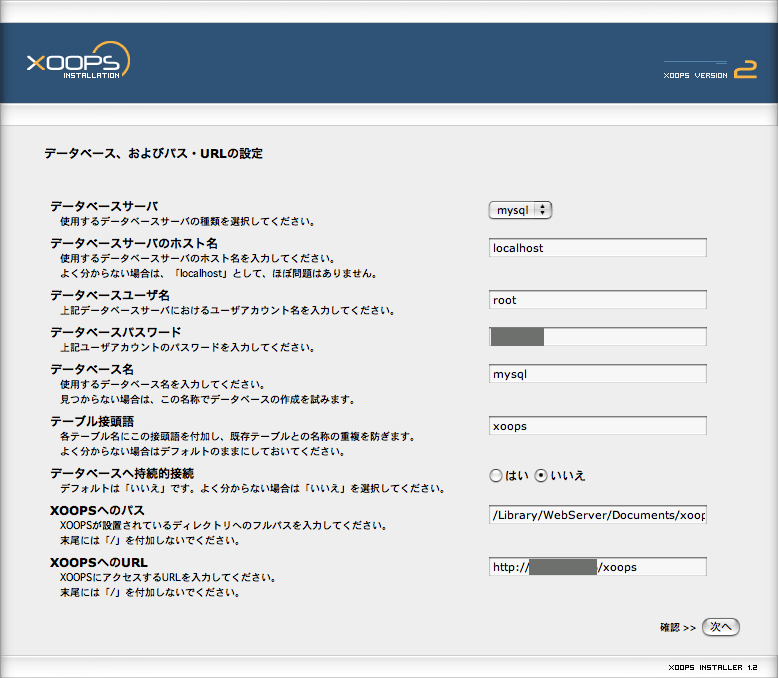The width and height of the screenshot is (778, 678).
Task: Click the XOOPS path field with /Library/WebServer/Documents
Action: (597, 515)
